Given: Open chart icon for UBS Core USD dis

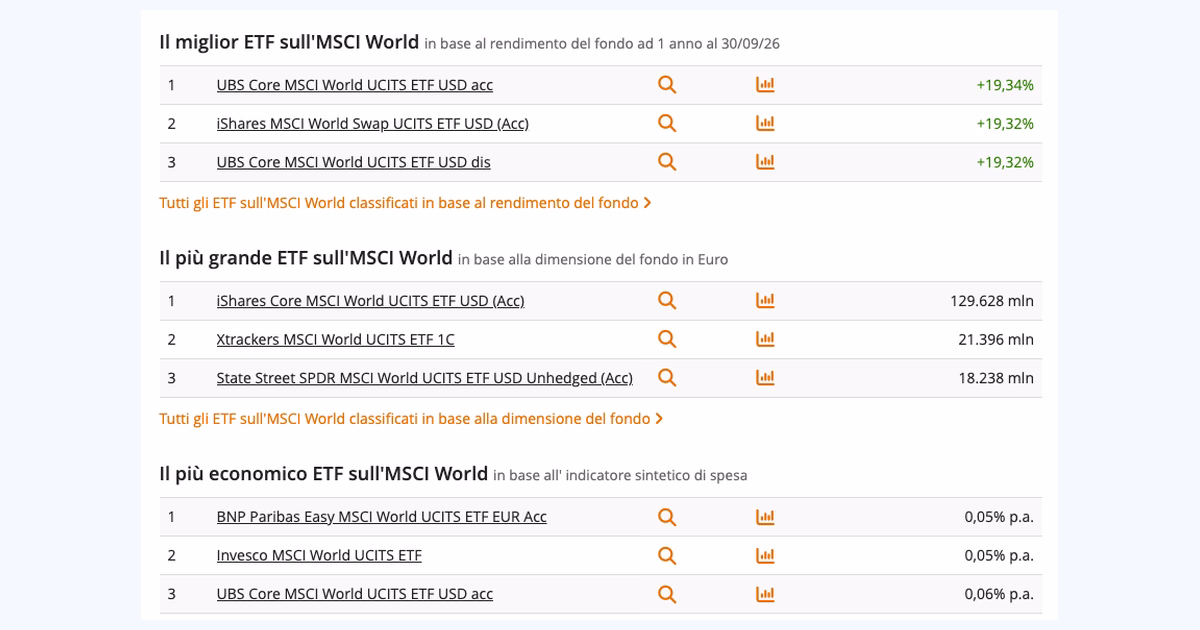Looking at the screenshot, I should (765, 161).
